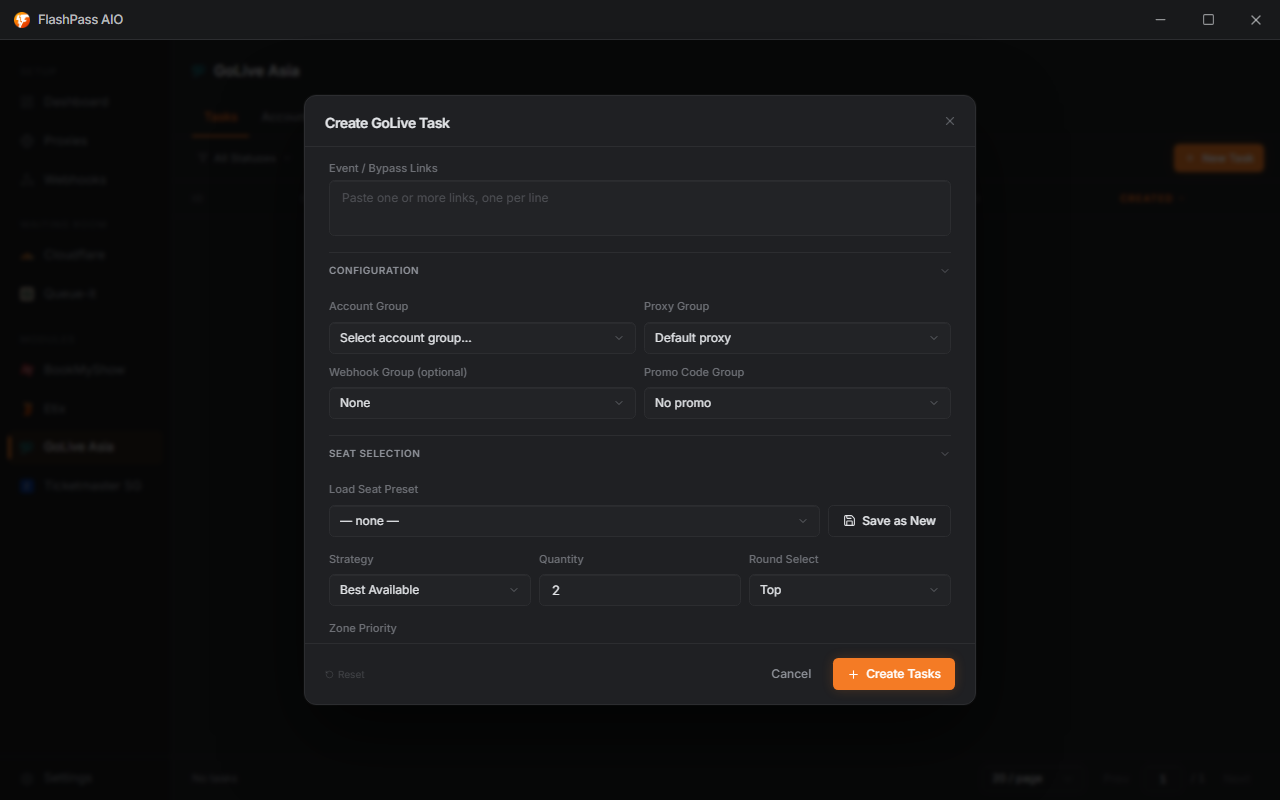The height and width of the screenshot is (800, 1280).
Task: Open Proxies in the sidebar
Action: click(86, 141)
